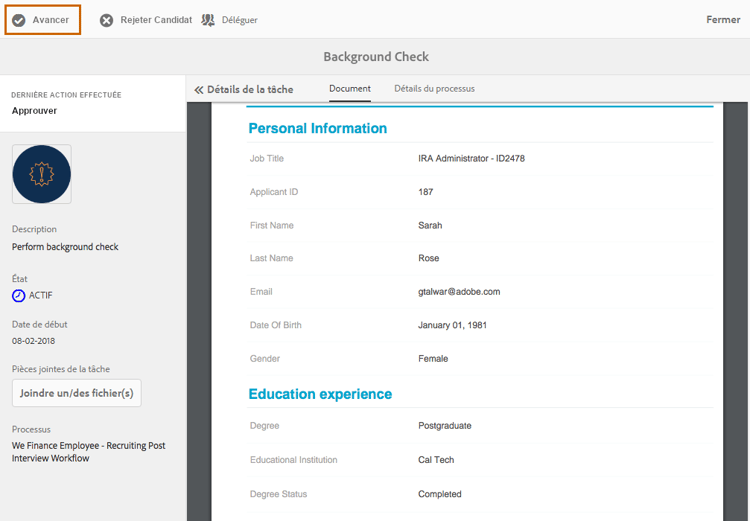The height and width of the screenshot is (521, 750).
Task: Click the Personal Information heading
Action: (x=318, y=128)
